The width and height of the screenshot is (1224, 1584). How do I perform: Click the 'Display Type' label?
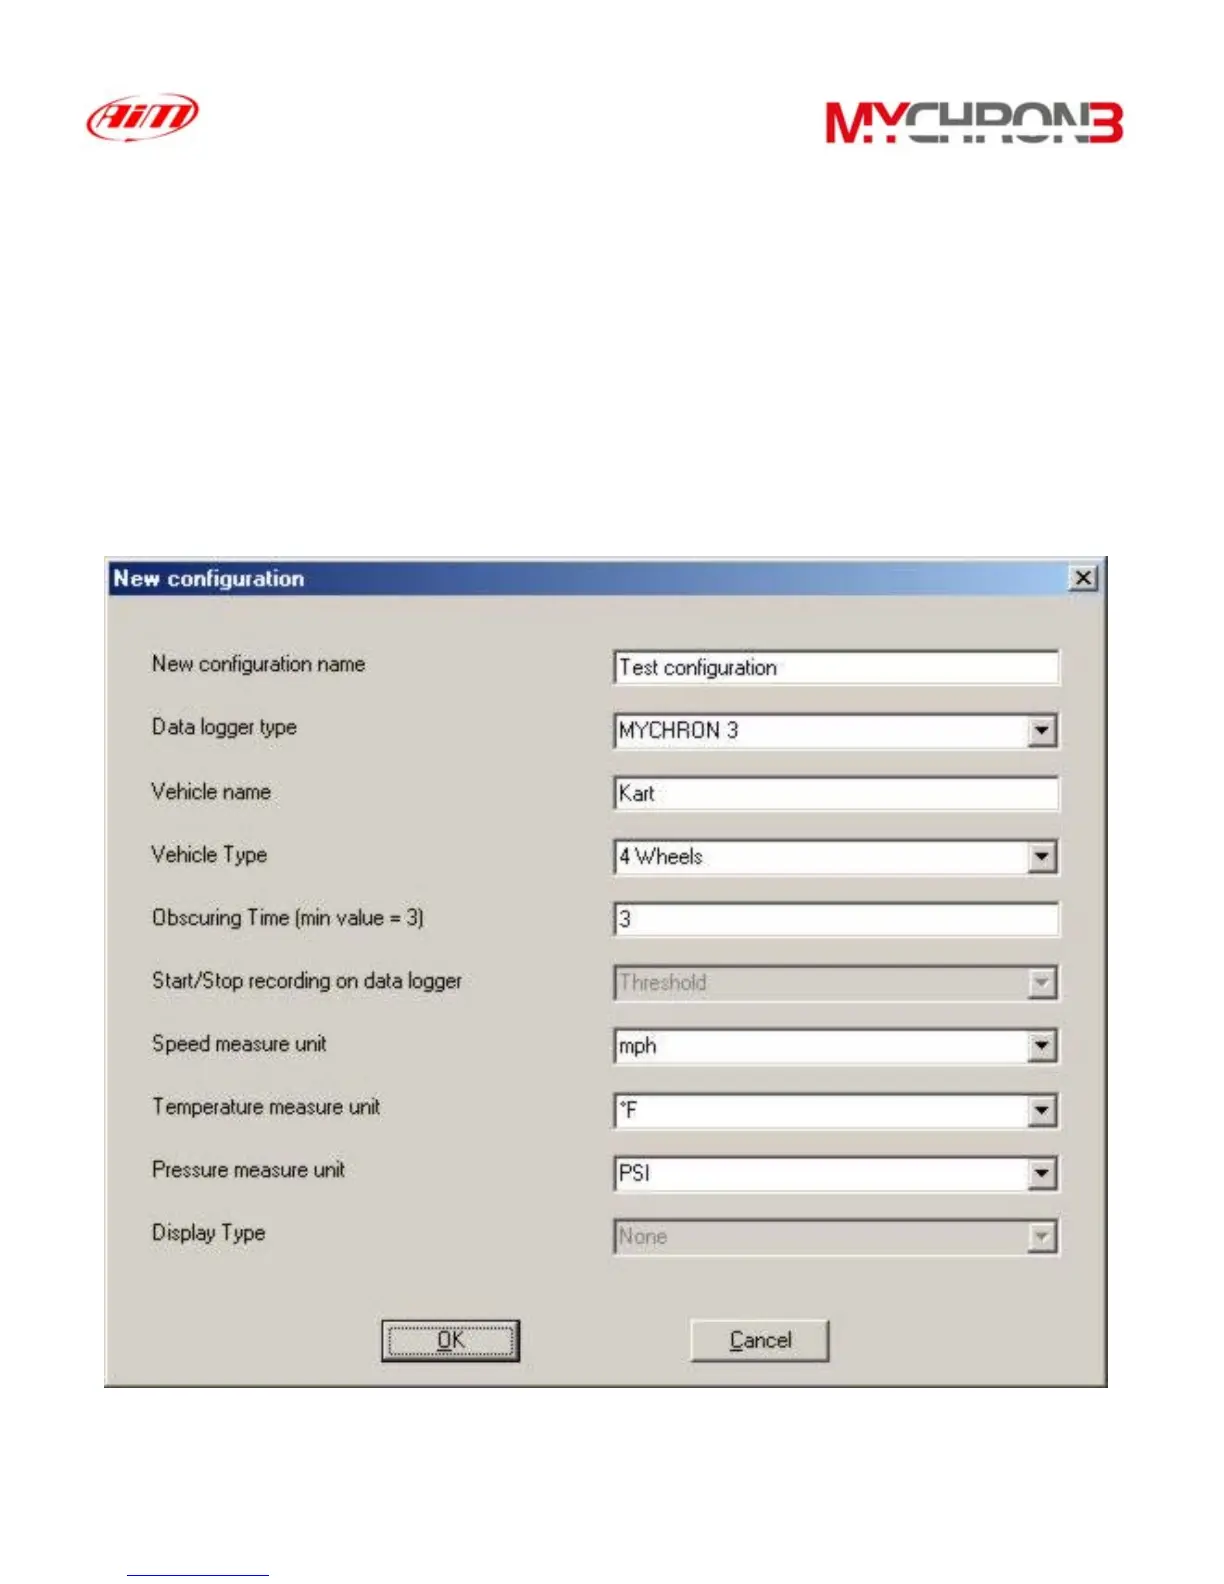click(208, 1233)
